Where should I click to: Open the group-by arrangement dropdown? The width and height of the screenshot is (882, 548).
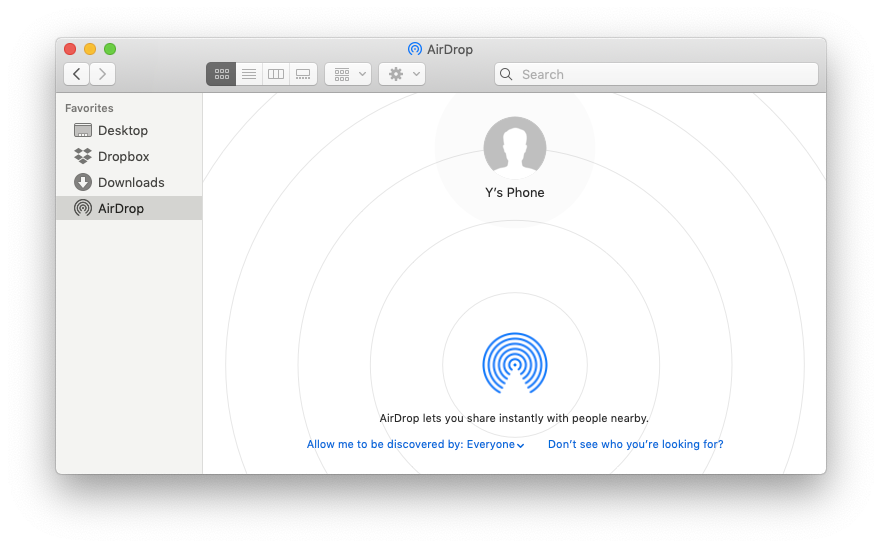348,74
